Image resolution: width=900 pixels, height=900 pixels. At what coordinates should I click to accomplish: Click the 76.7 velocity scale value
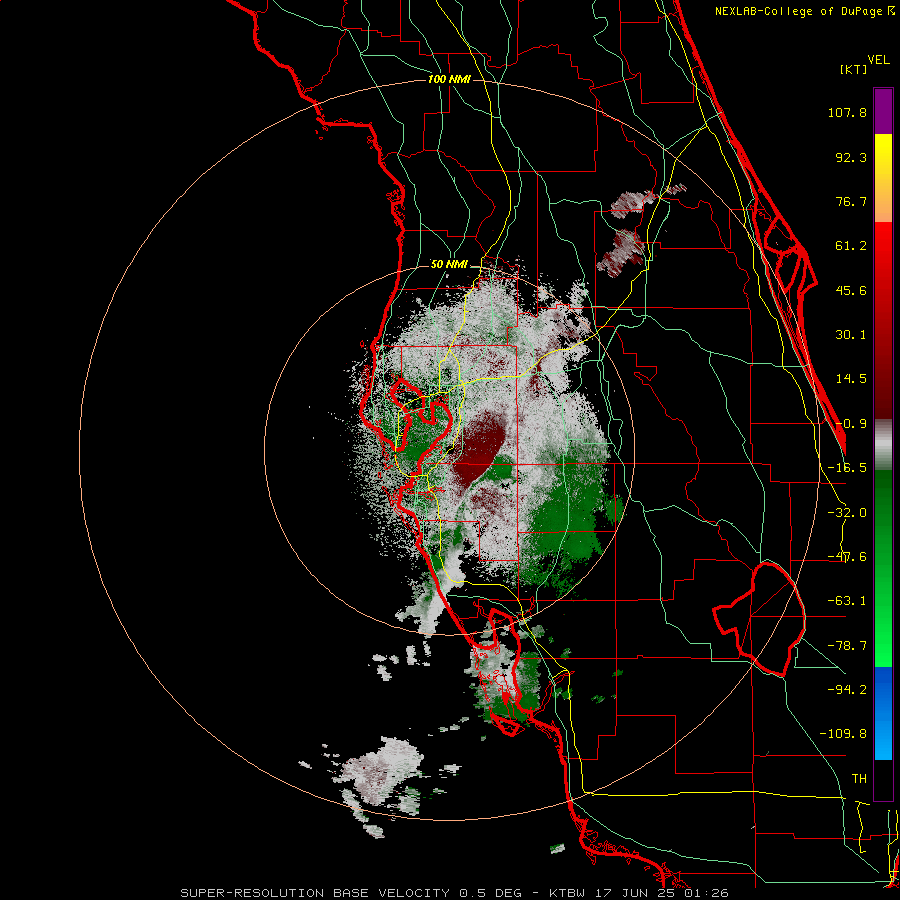pyautogui.click(x=851, y=201)
